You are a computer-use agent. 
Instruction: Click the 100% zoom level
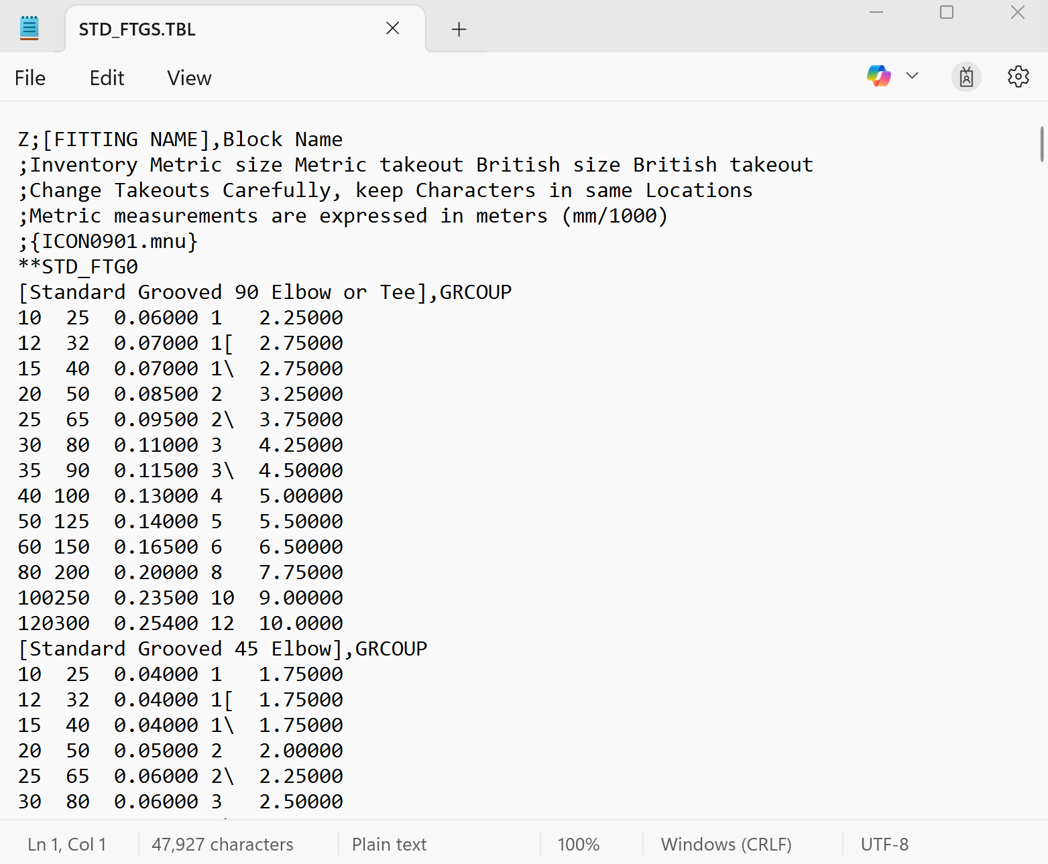578,845
